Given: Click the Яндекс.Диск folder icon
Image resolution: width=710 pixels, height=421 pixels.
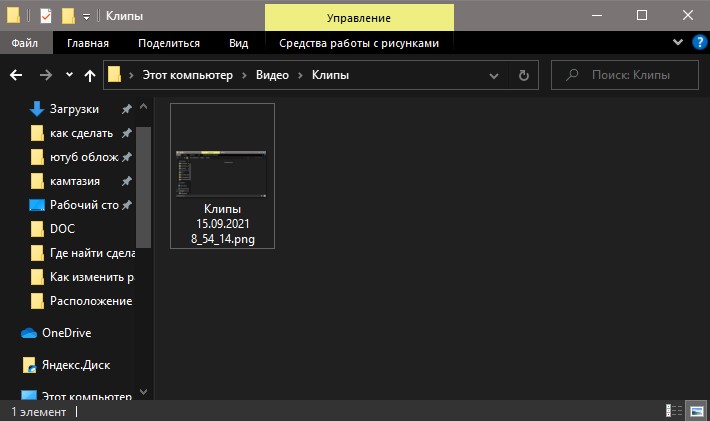Looking at the screenshot, I should (x=29, y=365).
